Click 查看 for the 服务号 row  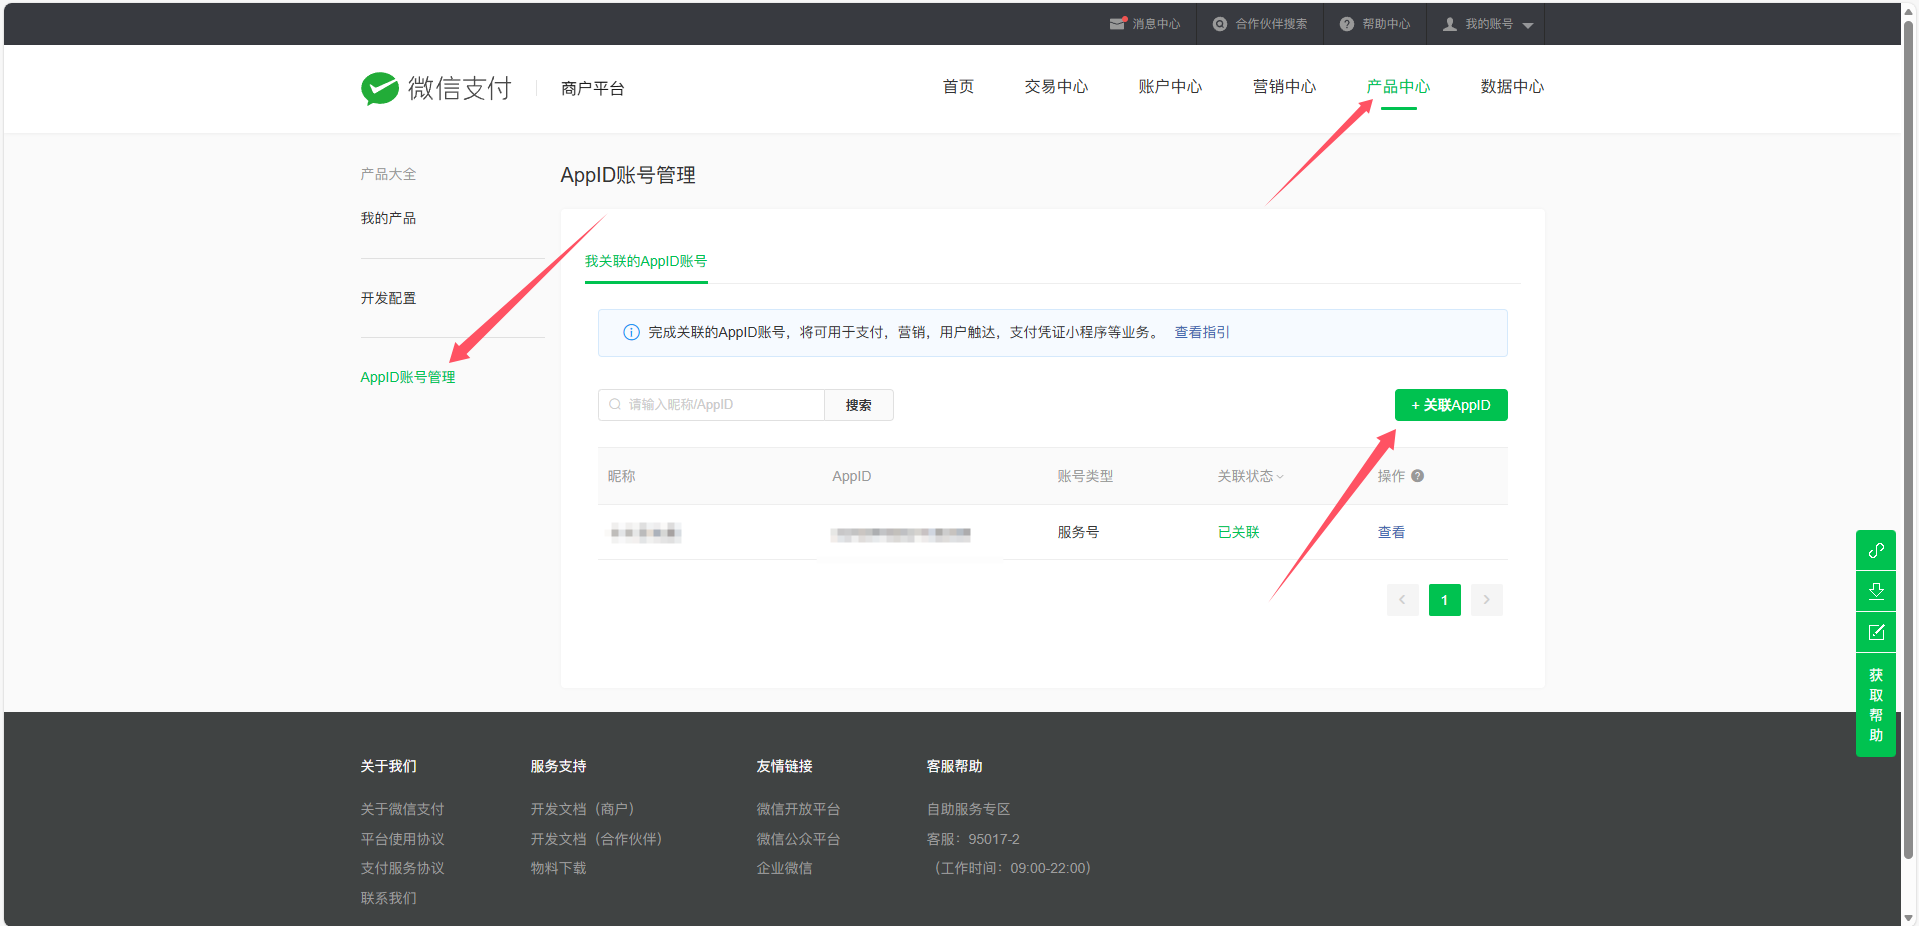pos(1390,532)
